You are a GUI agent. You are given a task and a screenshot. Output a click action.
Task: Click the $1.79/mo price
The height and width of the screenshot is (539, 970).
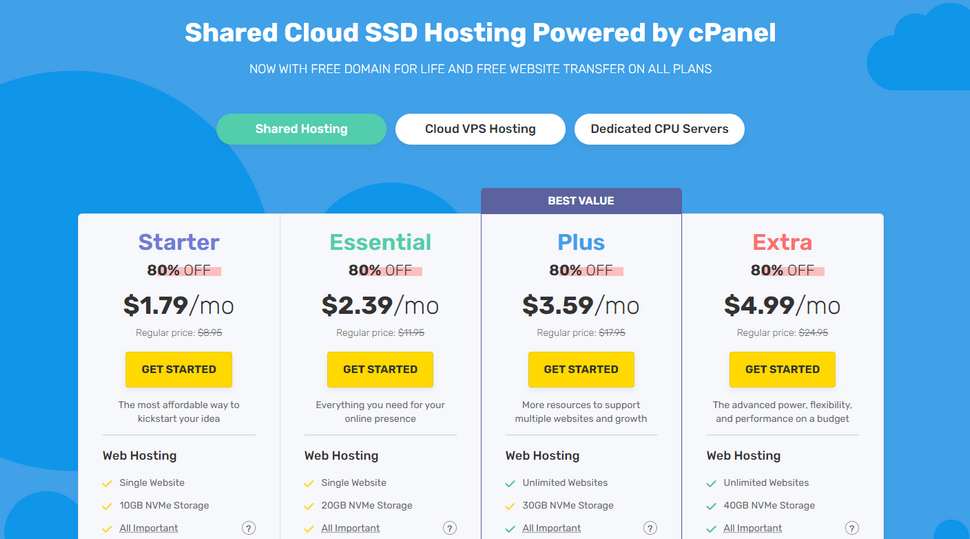click(179, 305)
